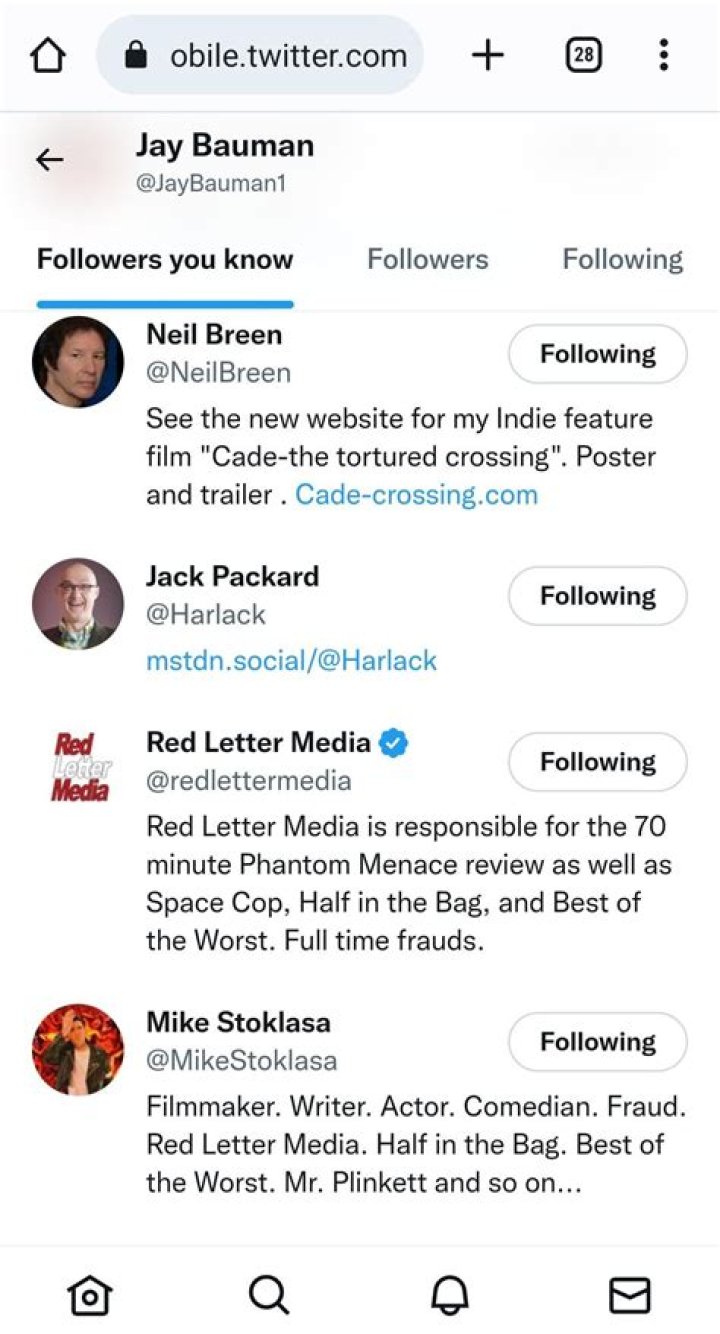Switch to the Followers tab
The height and width of the screenshot is (1334, 720).
(x=427, y=260)
